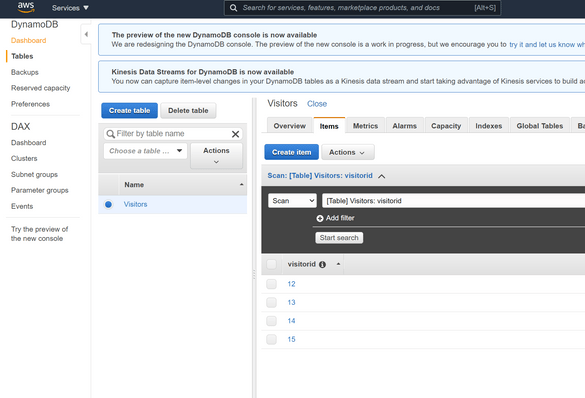Click the Start search button
Image resolution: width=585 pixels, height=398 pixels.
click(339, 238)
